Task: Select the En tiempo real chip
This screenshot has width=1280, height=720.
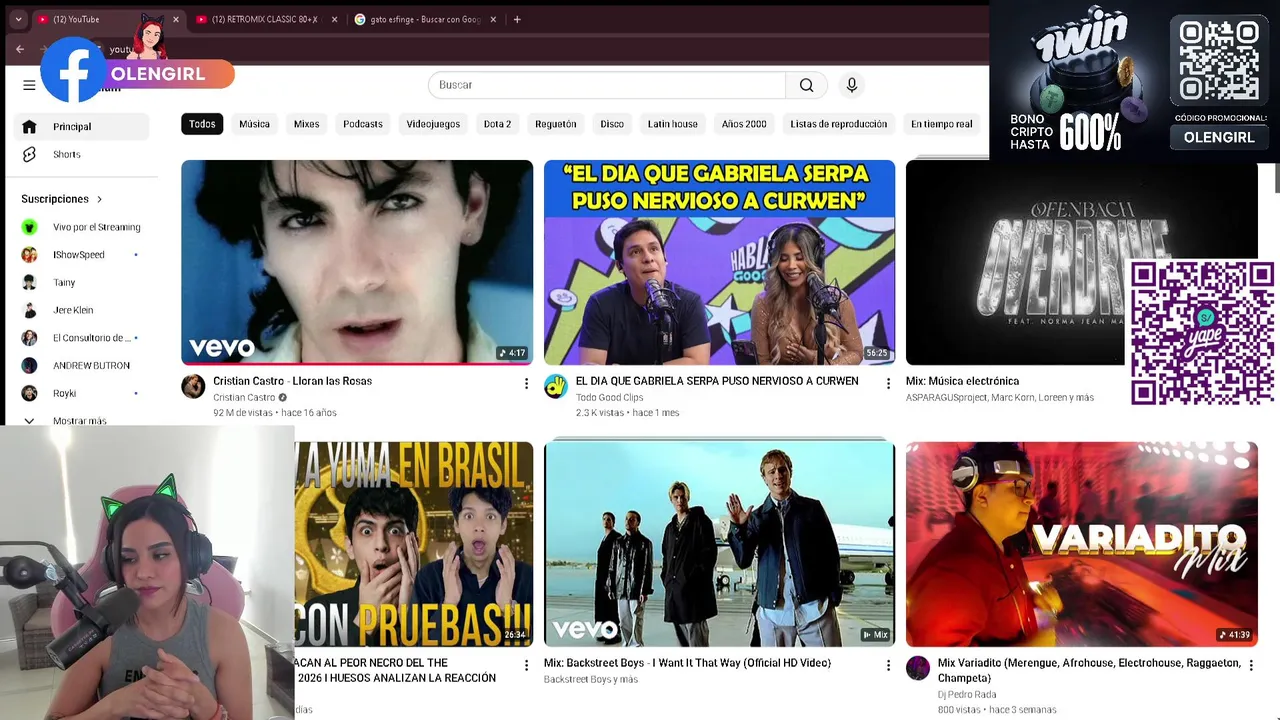Action: click(942, 124)
